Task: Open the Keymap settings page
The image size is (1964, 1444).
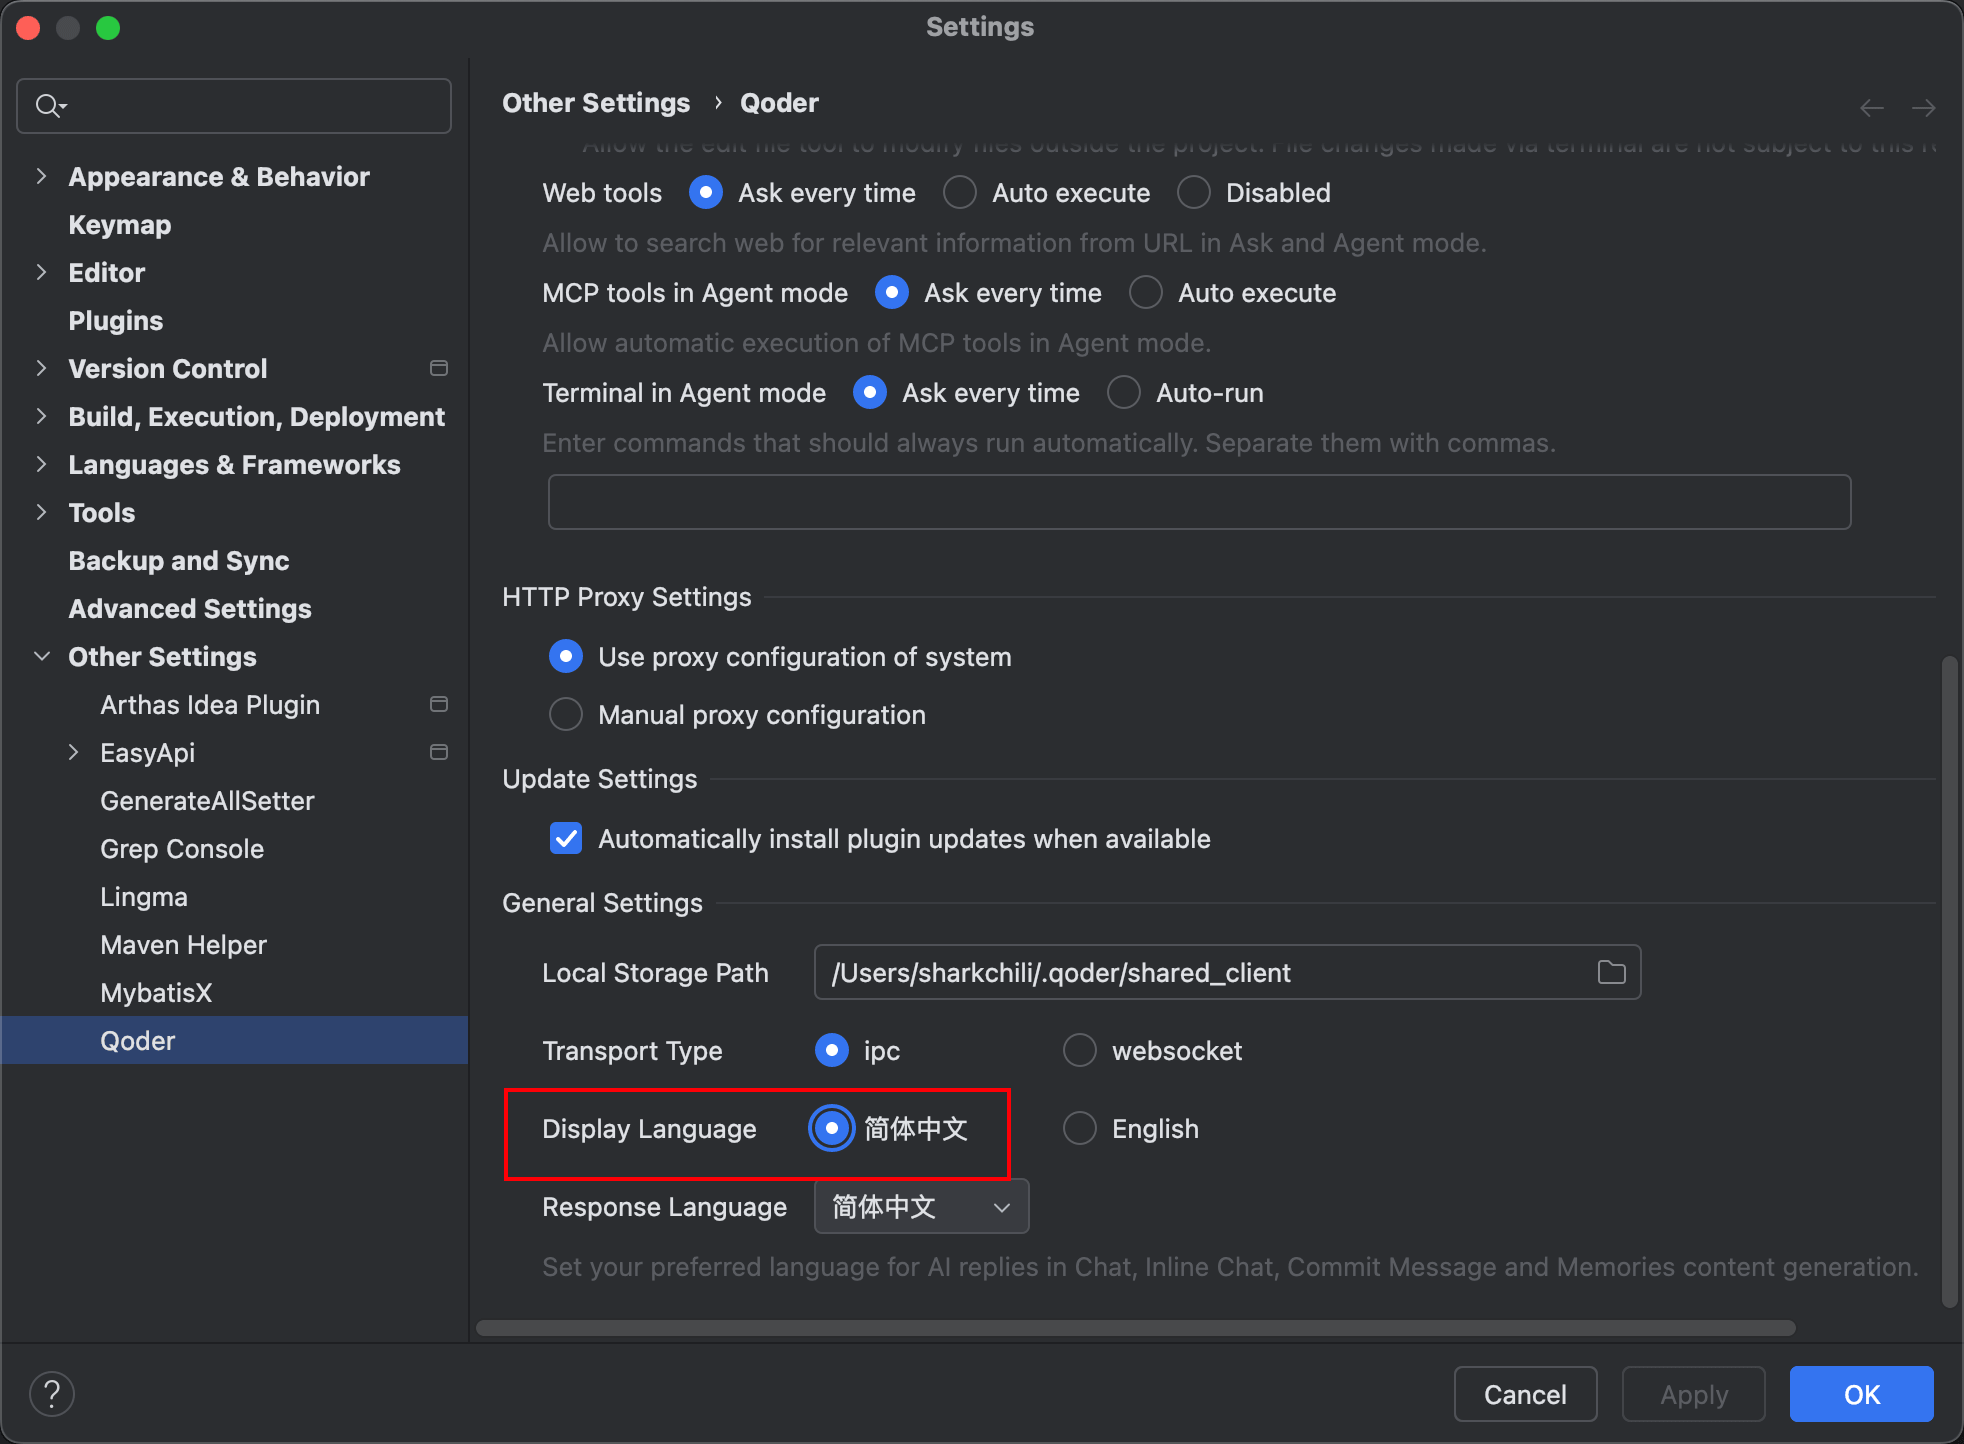Action: coord(120,224)
